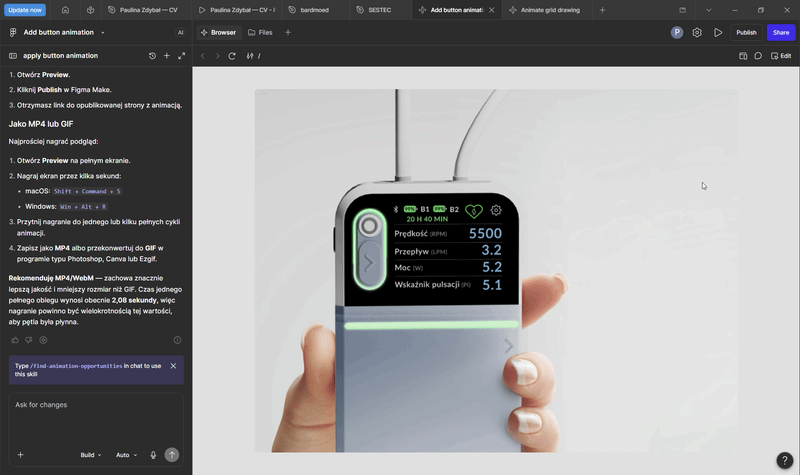Click the thumbs up feedback icon
The width and height of the screenshot is (800, 475).
coord(15,340)
